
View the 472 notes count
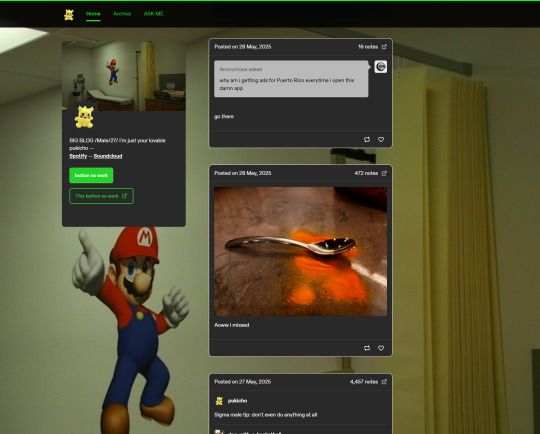[366, 173]
